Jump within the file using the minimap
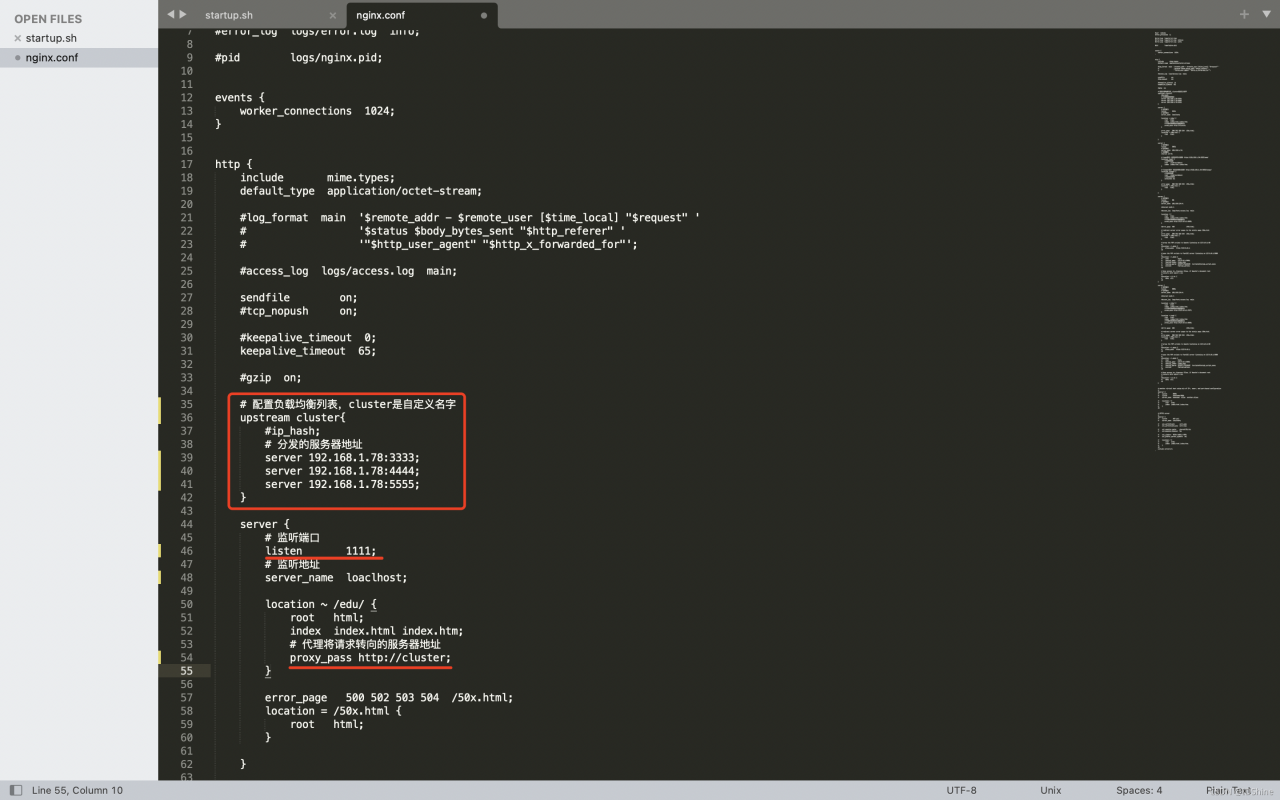This screenshot has width=1280, height=800. click(x=1190, y=240)
